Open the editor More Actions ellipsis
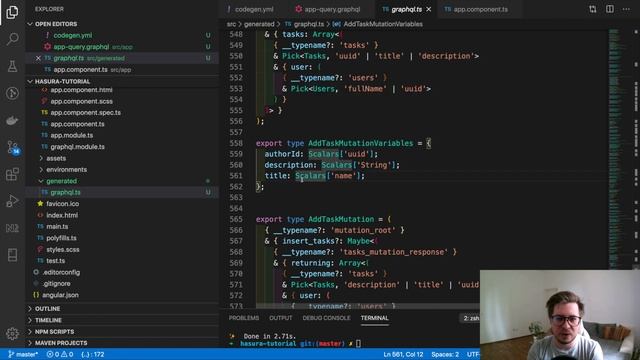Image resolution: width=640 pixels, height=360 pixels. (x=626, y=9)
